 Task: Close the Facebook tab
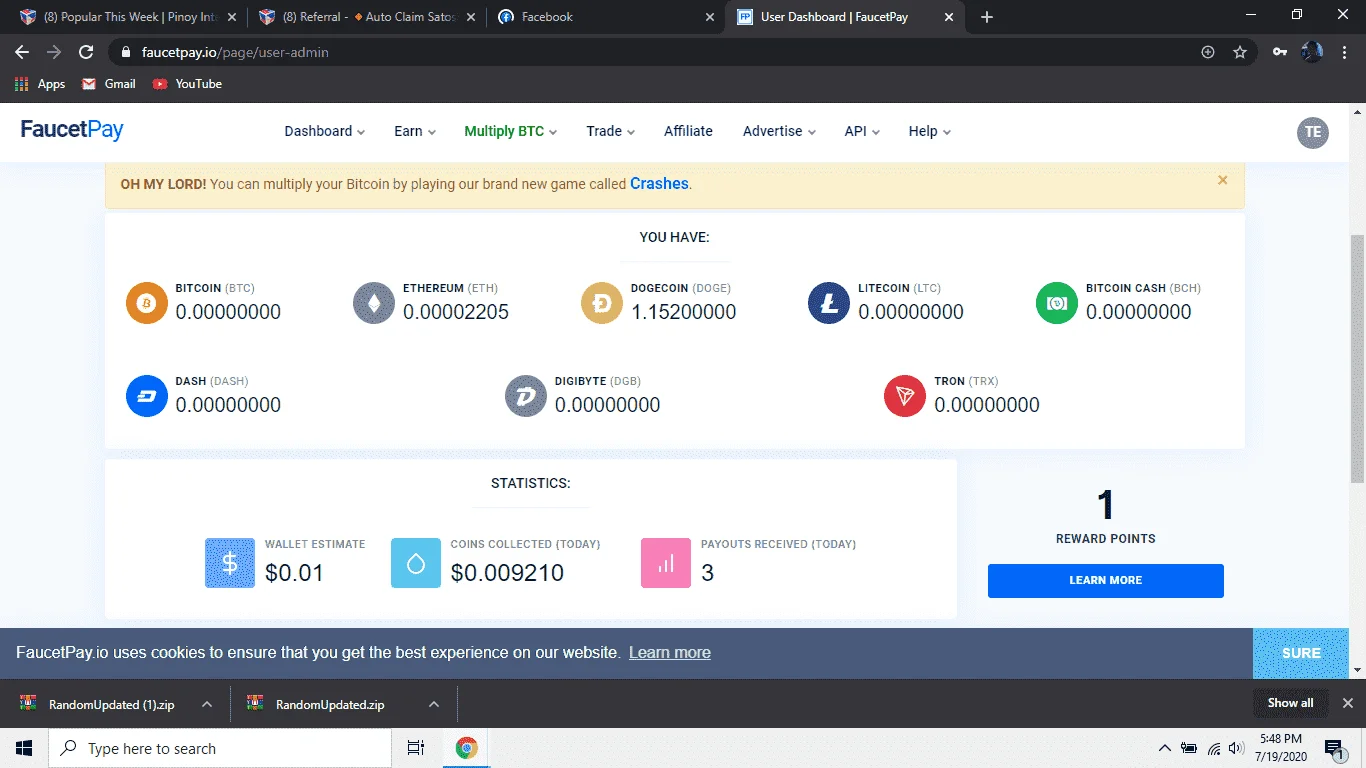pyautogui.click(x=710, y=17)
